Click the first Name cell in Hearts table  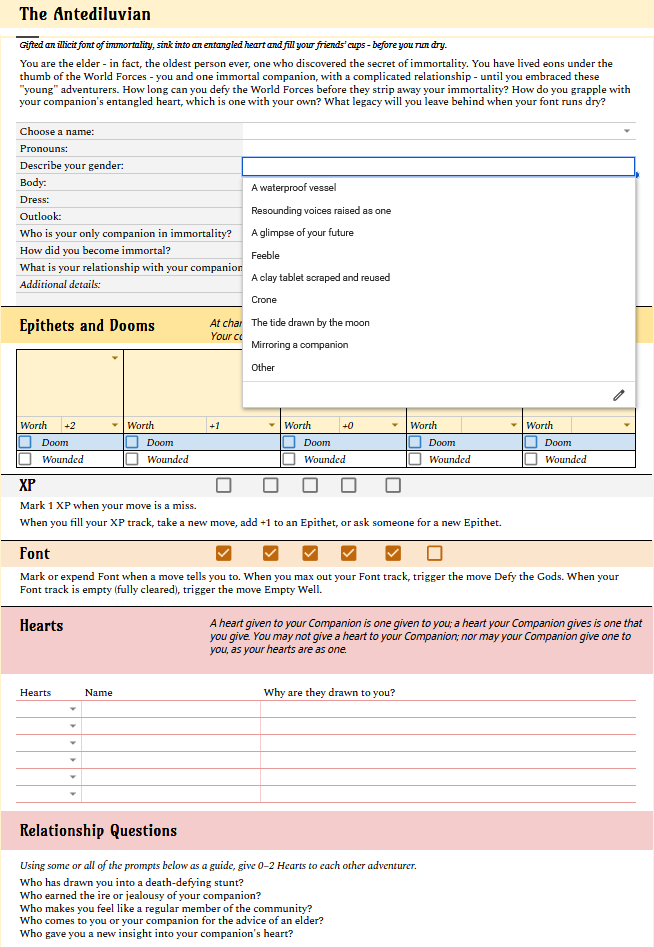point(171,709)
